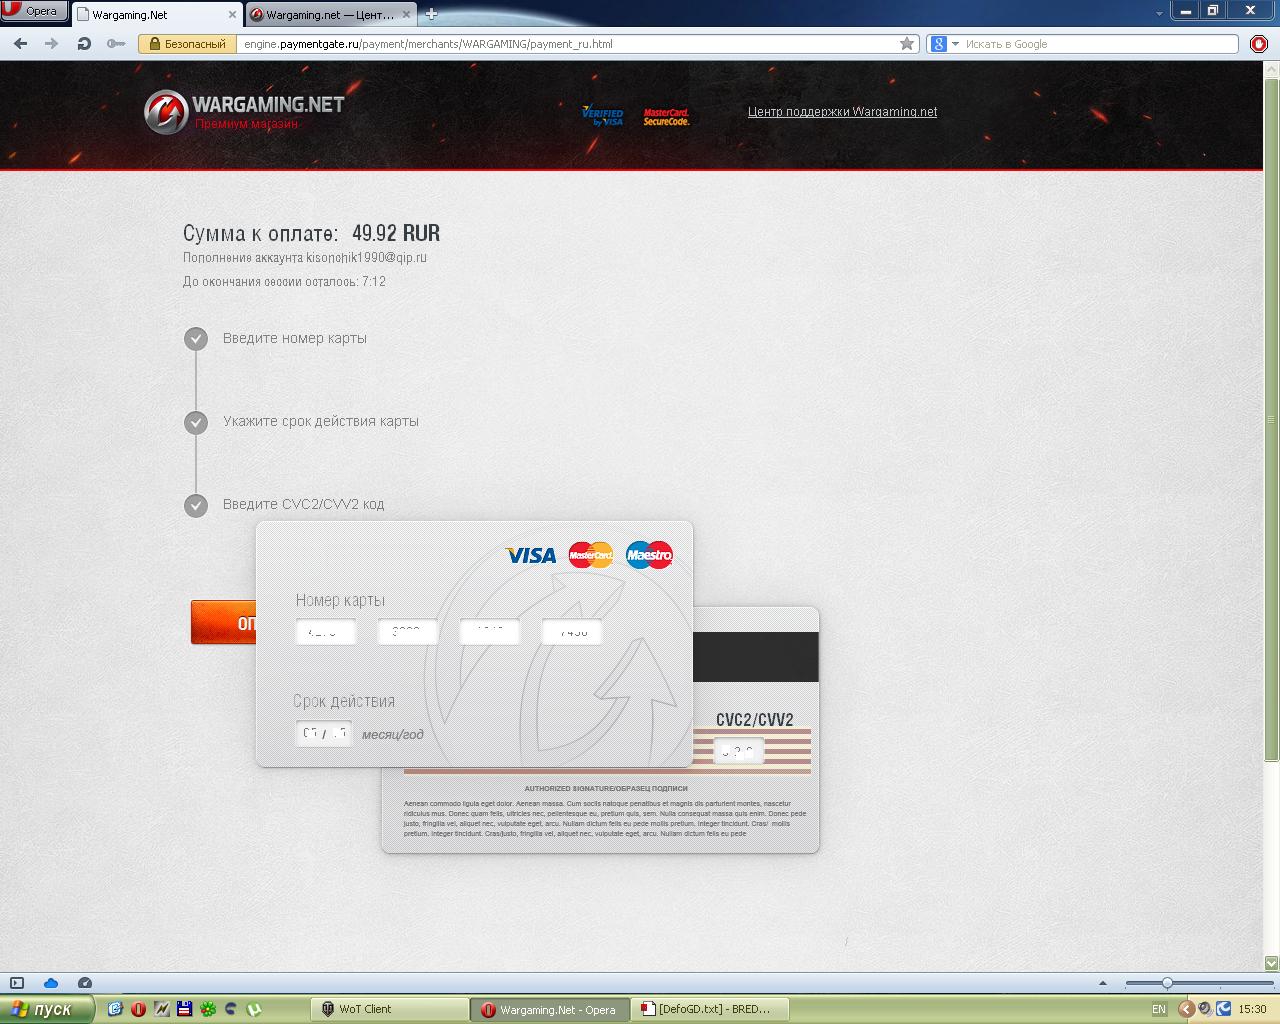Screen dimensions: 1280x1024
Task: Go forward with the browser forward arrow
Action: tap(51, 43)
